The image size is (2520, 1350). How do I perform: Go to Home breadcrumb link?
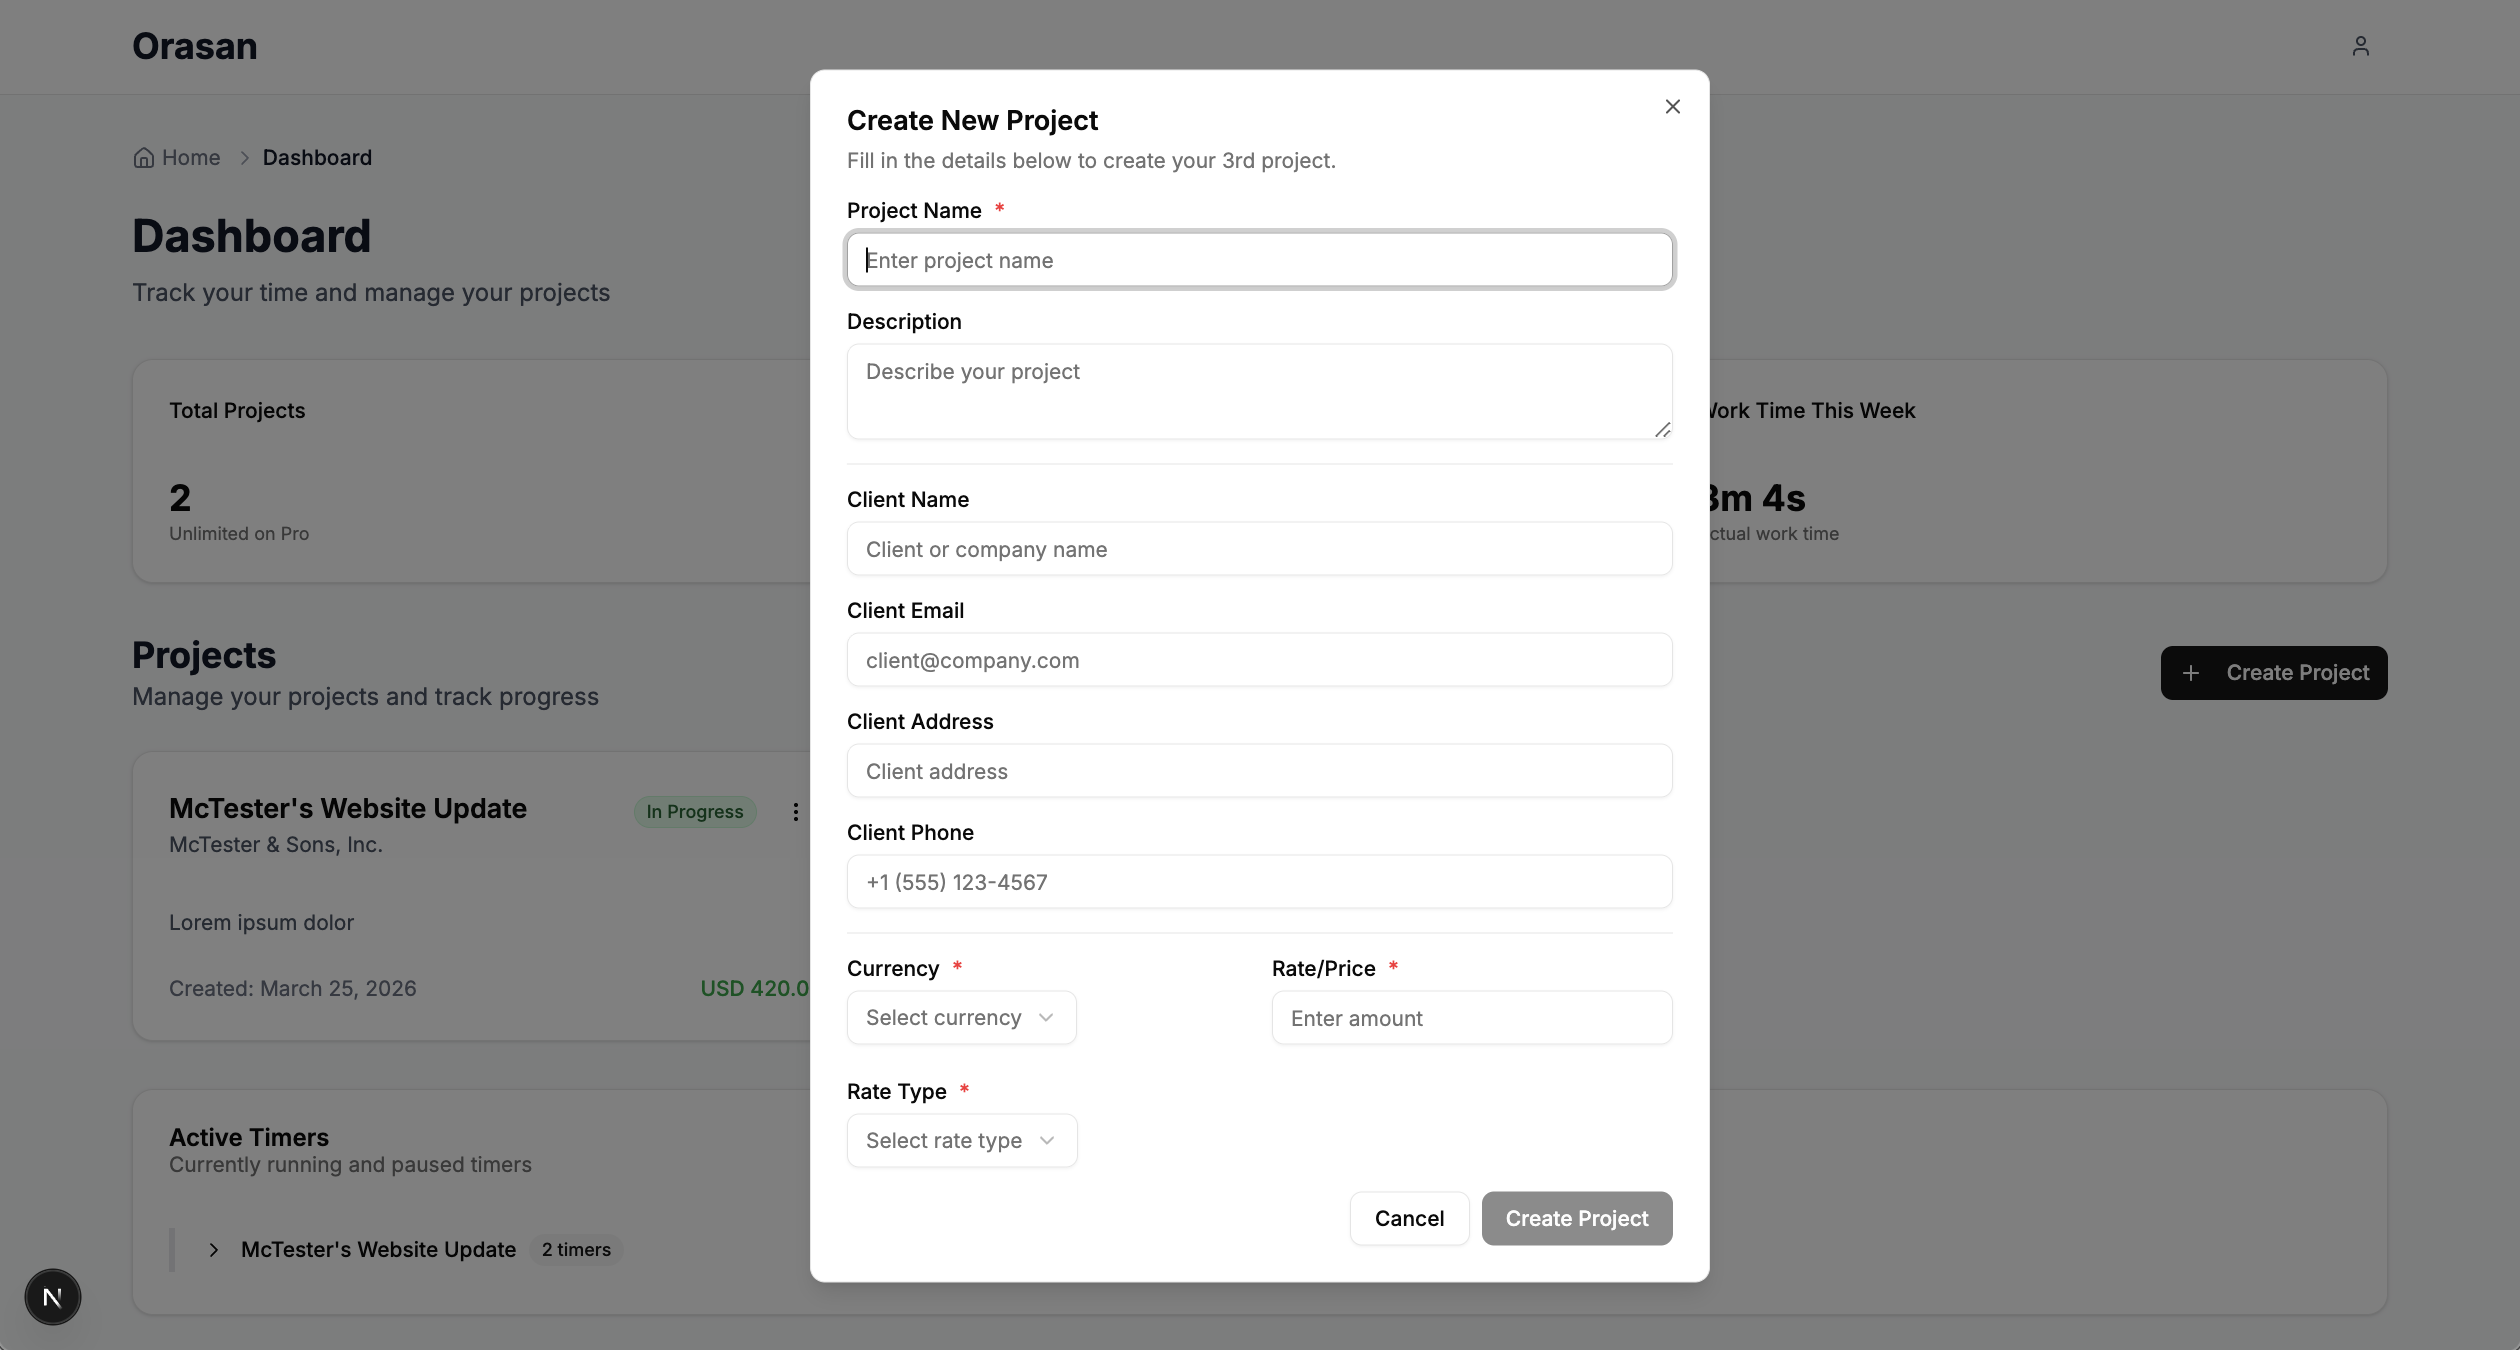(191, 158)
